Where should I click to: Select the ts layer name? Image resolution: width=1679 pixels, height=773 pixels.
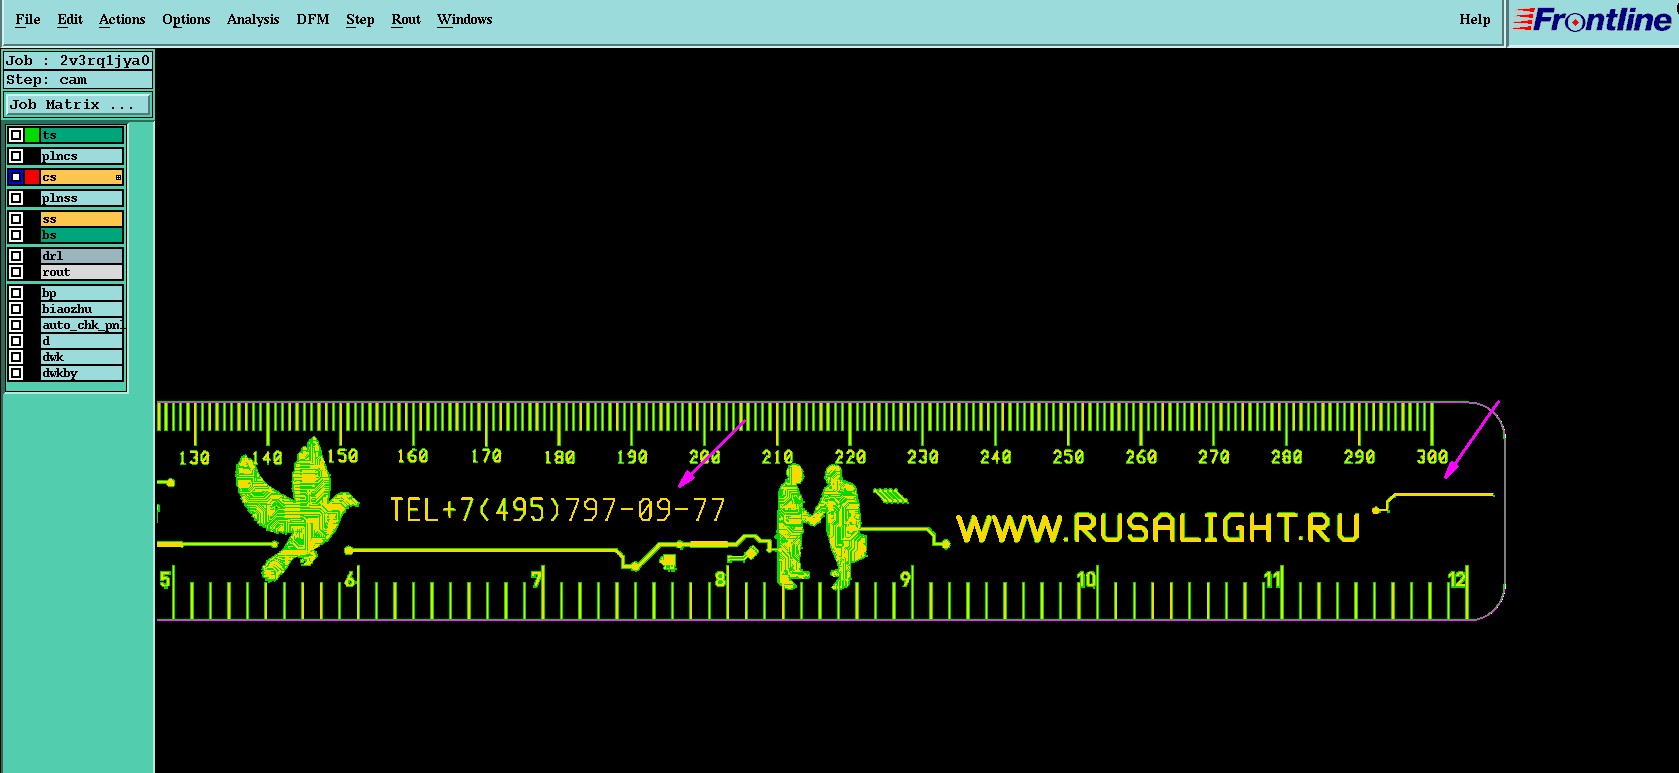[82, 135]
